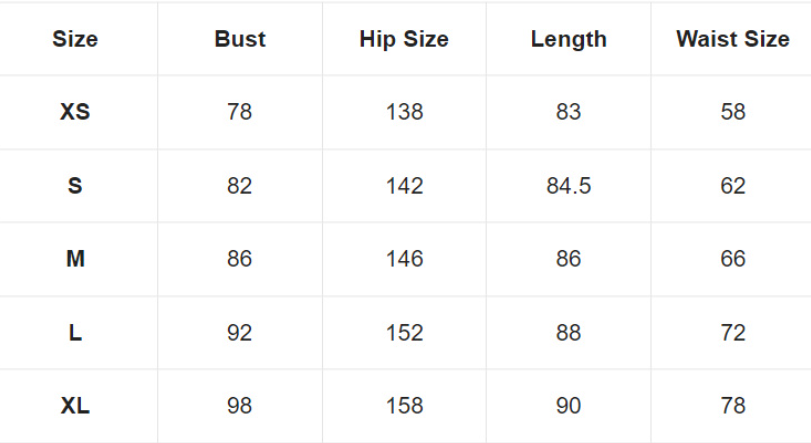Click the XL waist size value 78
The height and width of the screenshot is (443, 811).
(733, 406)
